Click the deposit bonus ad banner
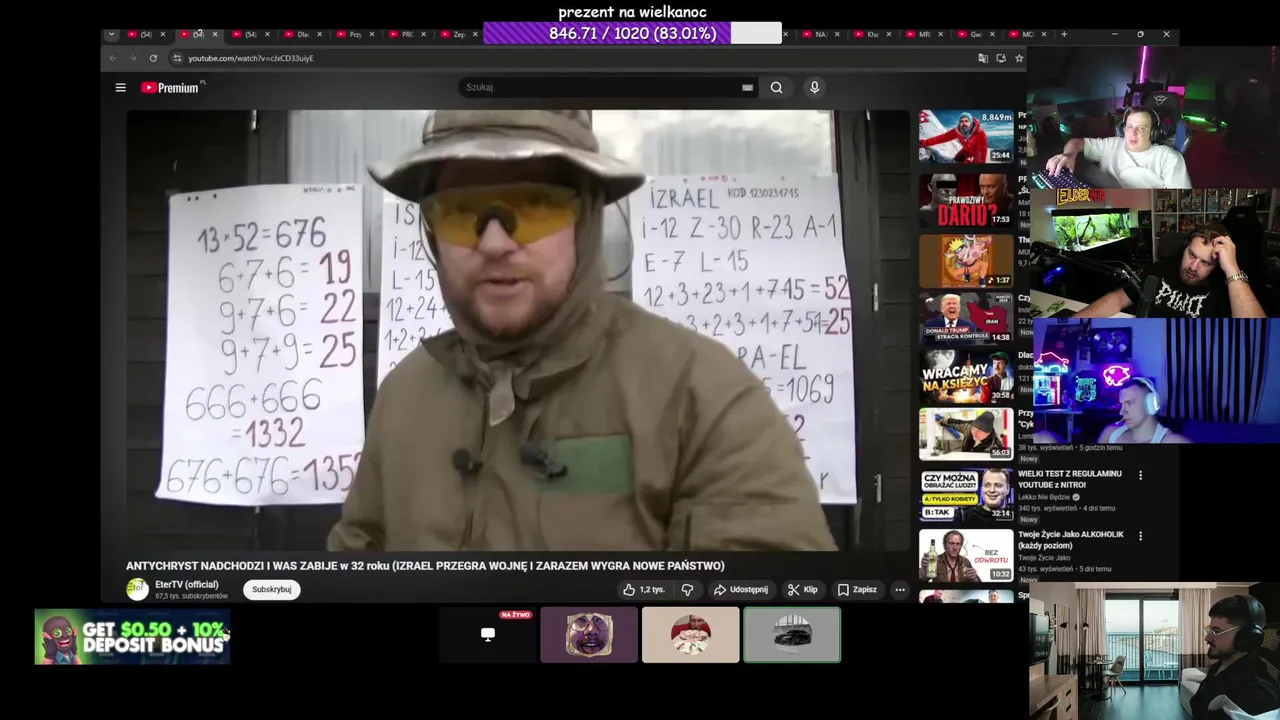1280x720 pixels. tap(132, 637)
